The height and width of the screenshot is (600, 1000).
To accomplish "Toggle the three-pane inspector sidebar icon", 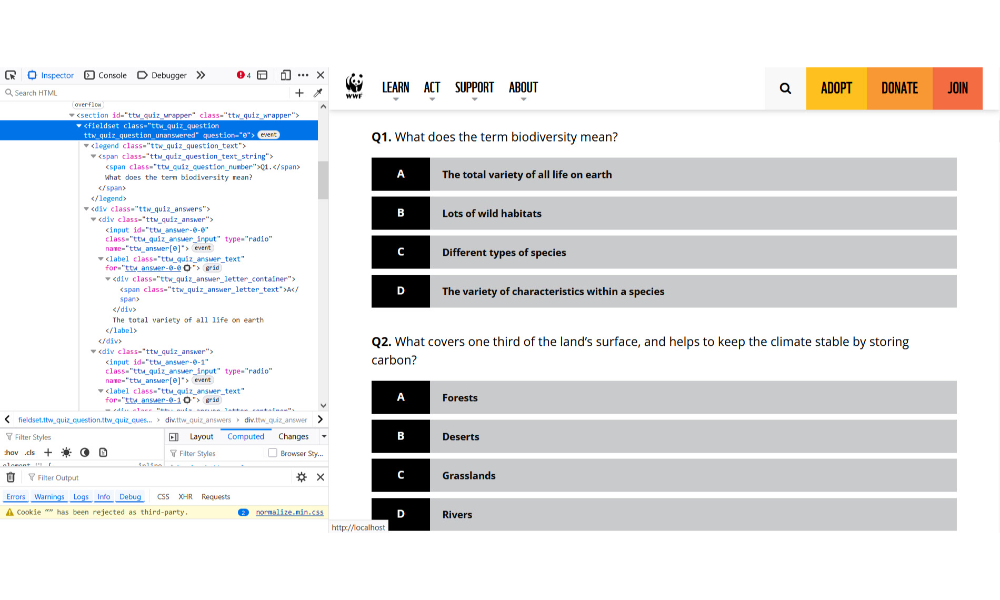I will point(173,437).
